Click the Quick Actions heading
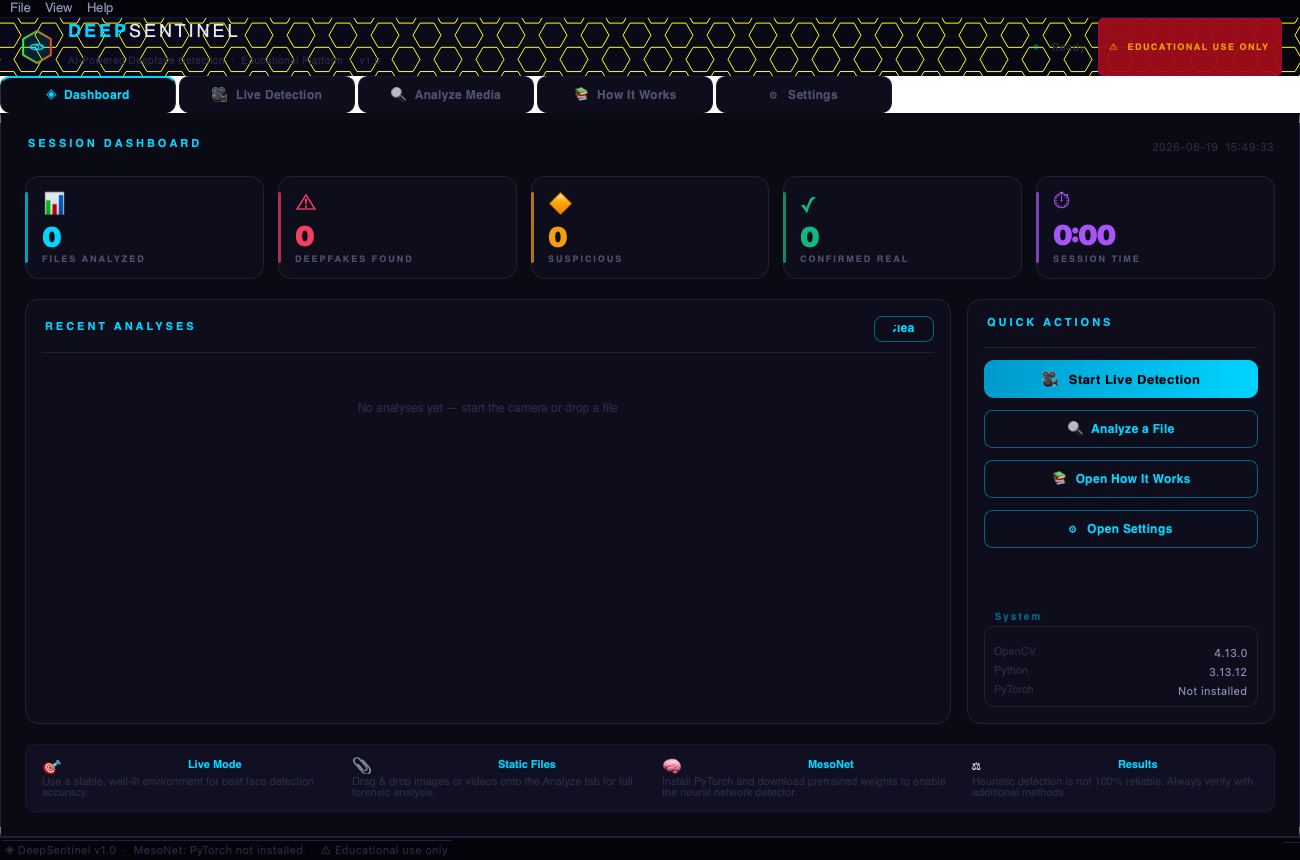The height and width of the screenshot is (860, 1300). click(x=1049, y=322)
